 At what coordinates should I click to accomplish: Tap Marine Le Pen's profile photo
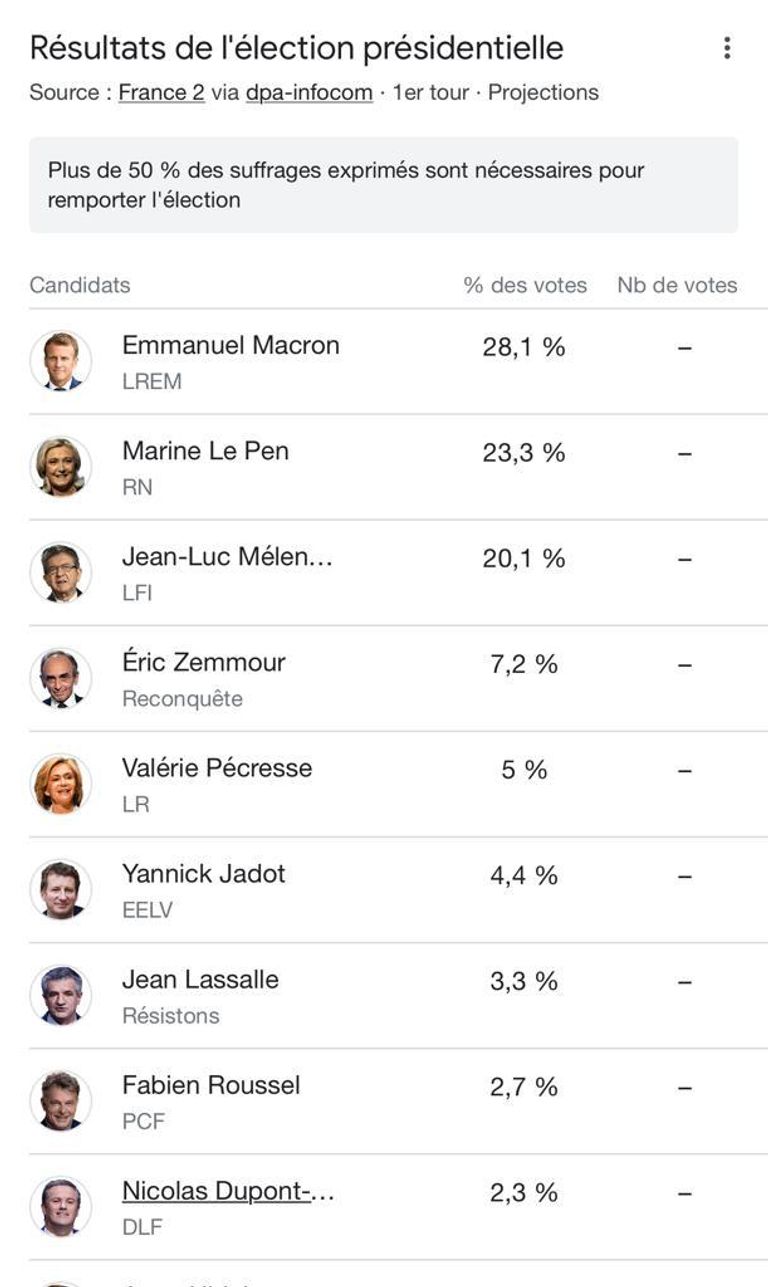tap(61, 467)
